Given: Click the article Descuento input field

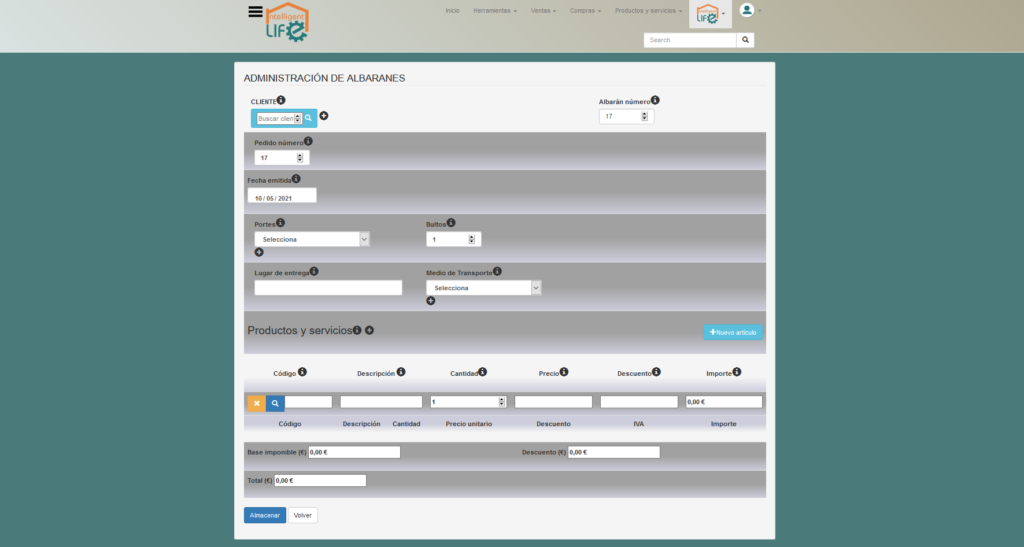Looking at the screenshot, I should coord(639,402).
